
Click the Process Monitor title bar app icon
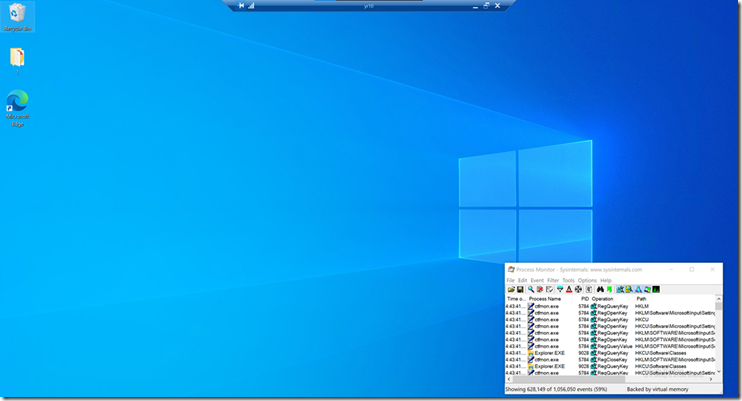tap(511, 269)
